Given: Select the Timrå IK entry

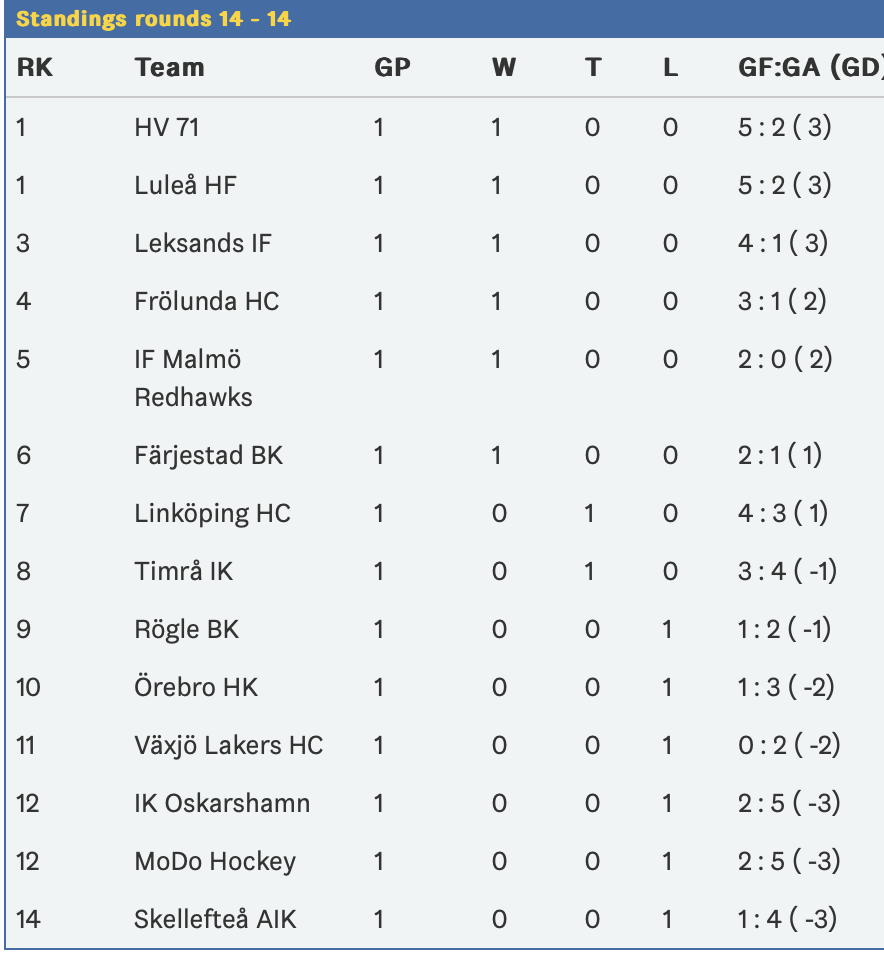Looking at the screenshot, I should [184, 571].
